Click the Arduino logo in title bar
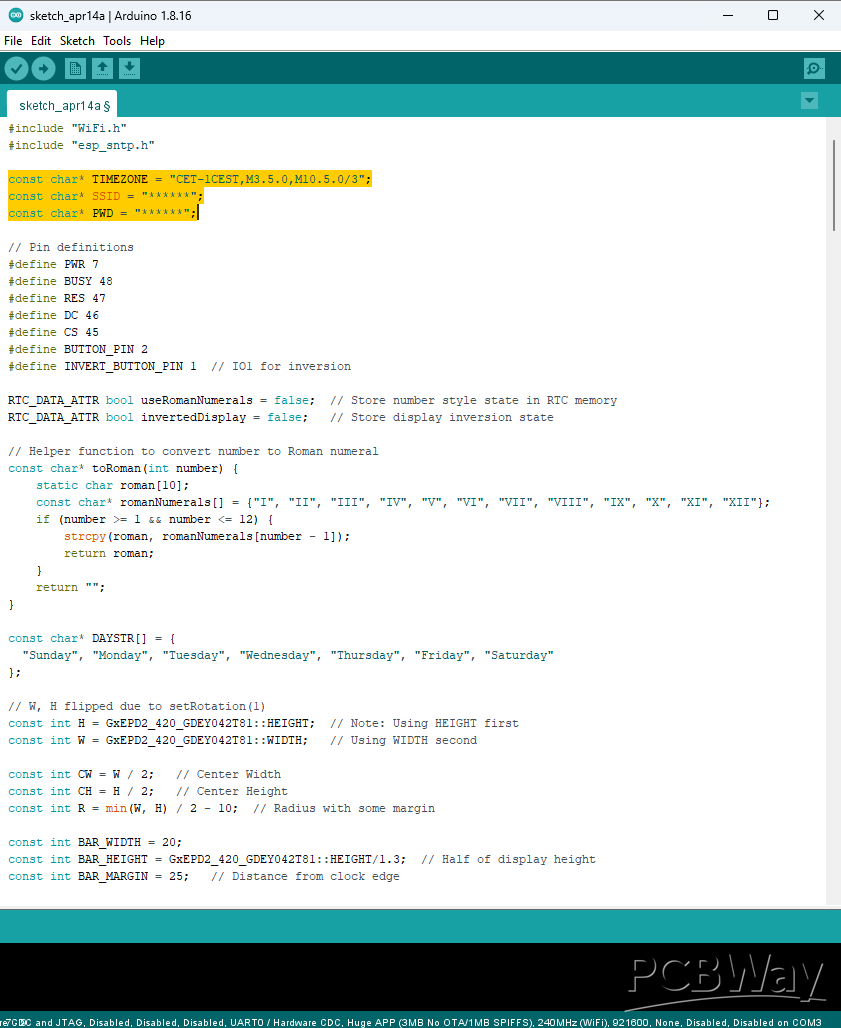Screen dimensions: 841x1028 coord(15,15)
